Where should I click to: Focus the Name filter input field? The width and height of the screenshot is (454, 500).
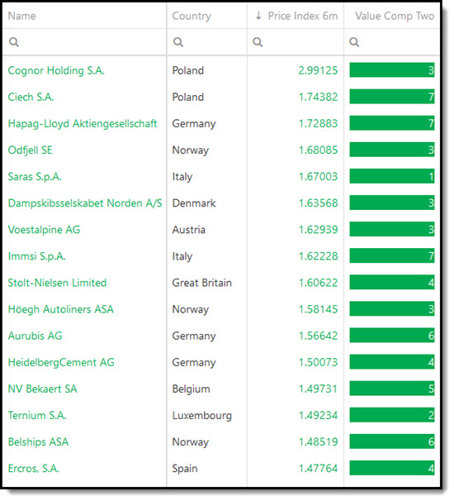pos(84,42)
